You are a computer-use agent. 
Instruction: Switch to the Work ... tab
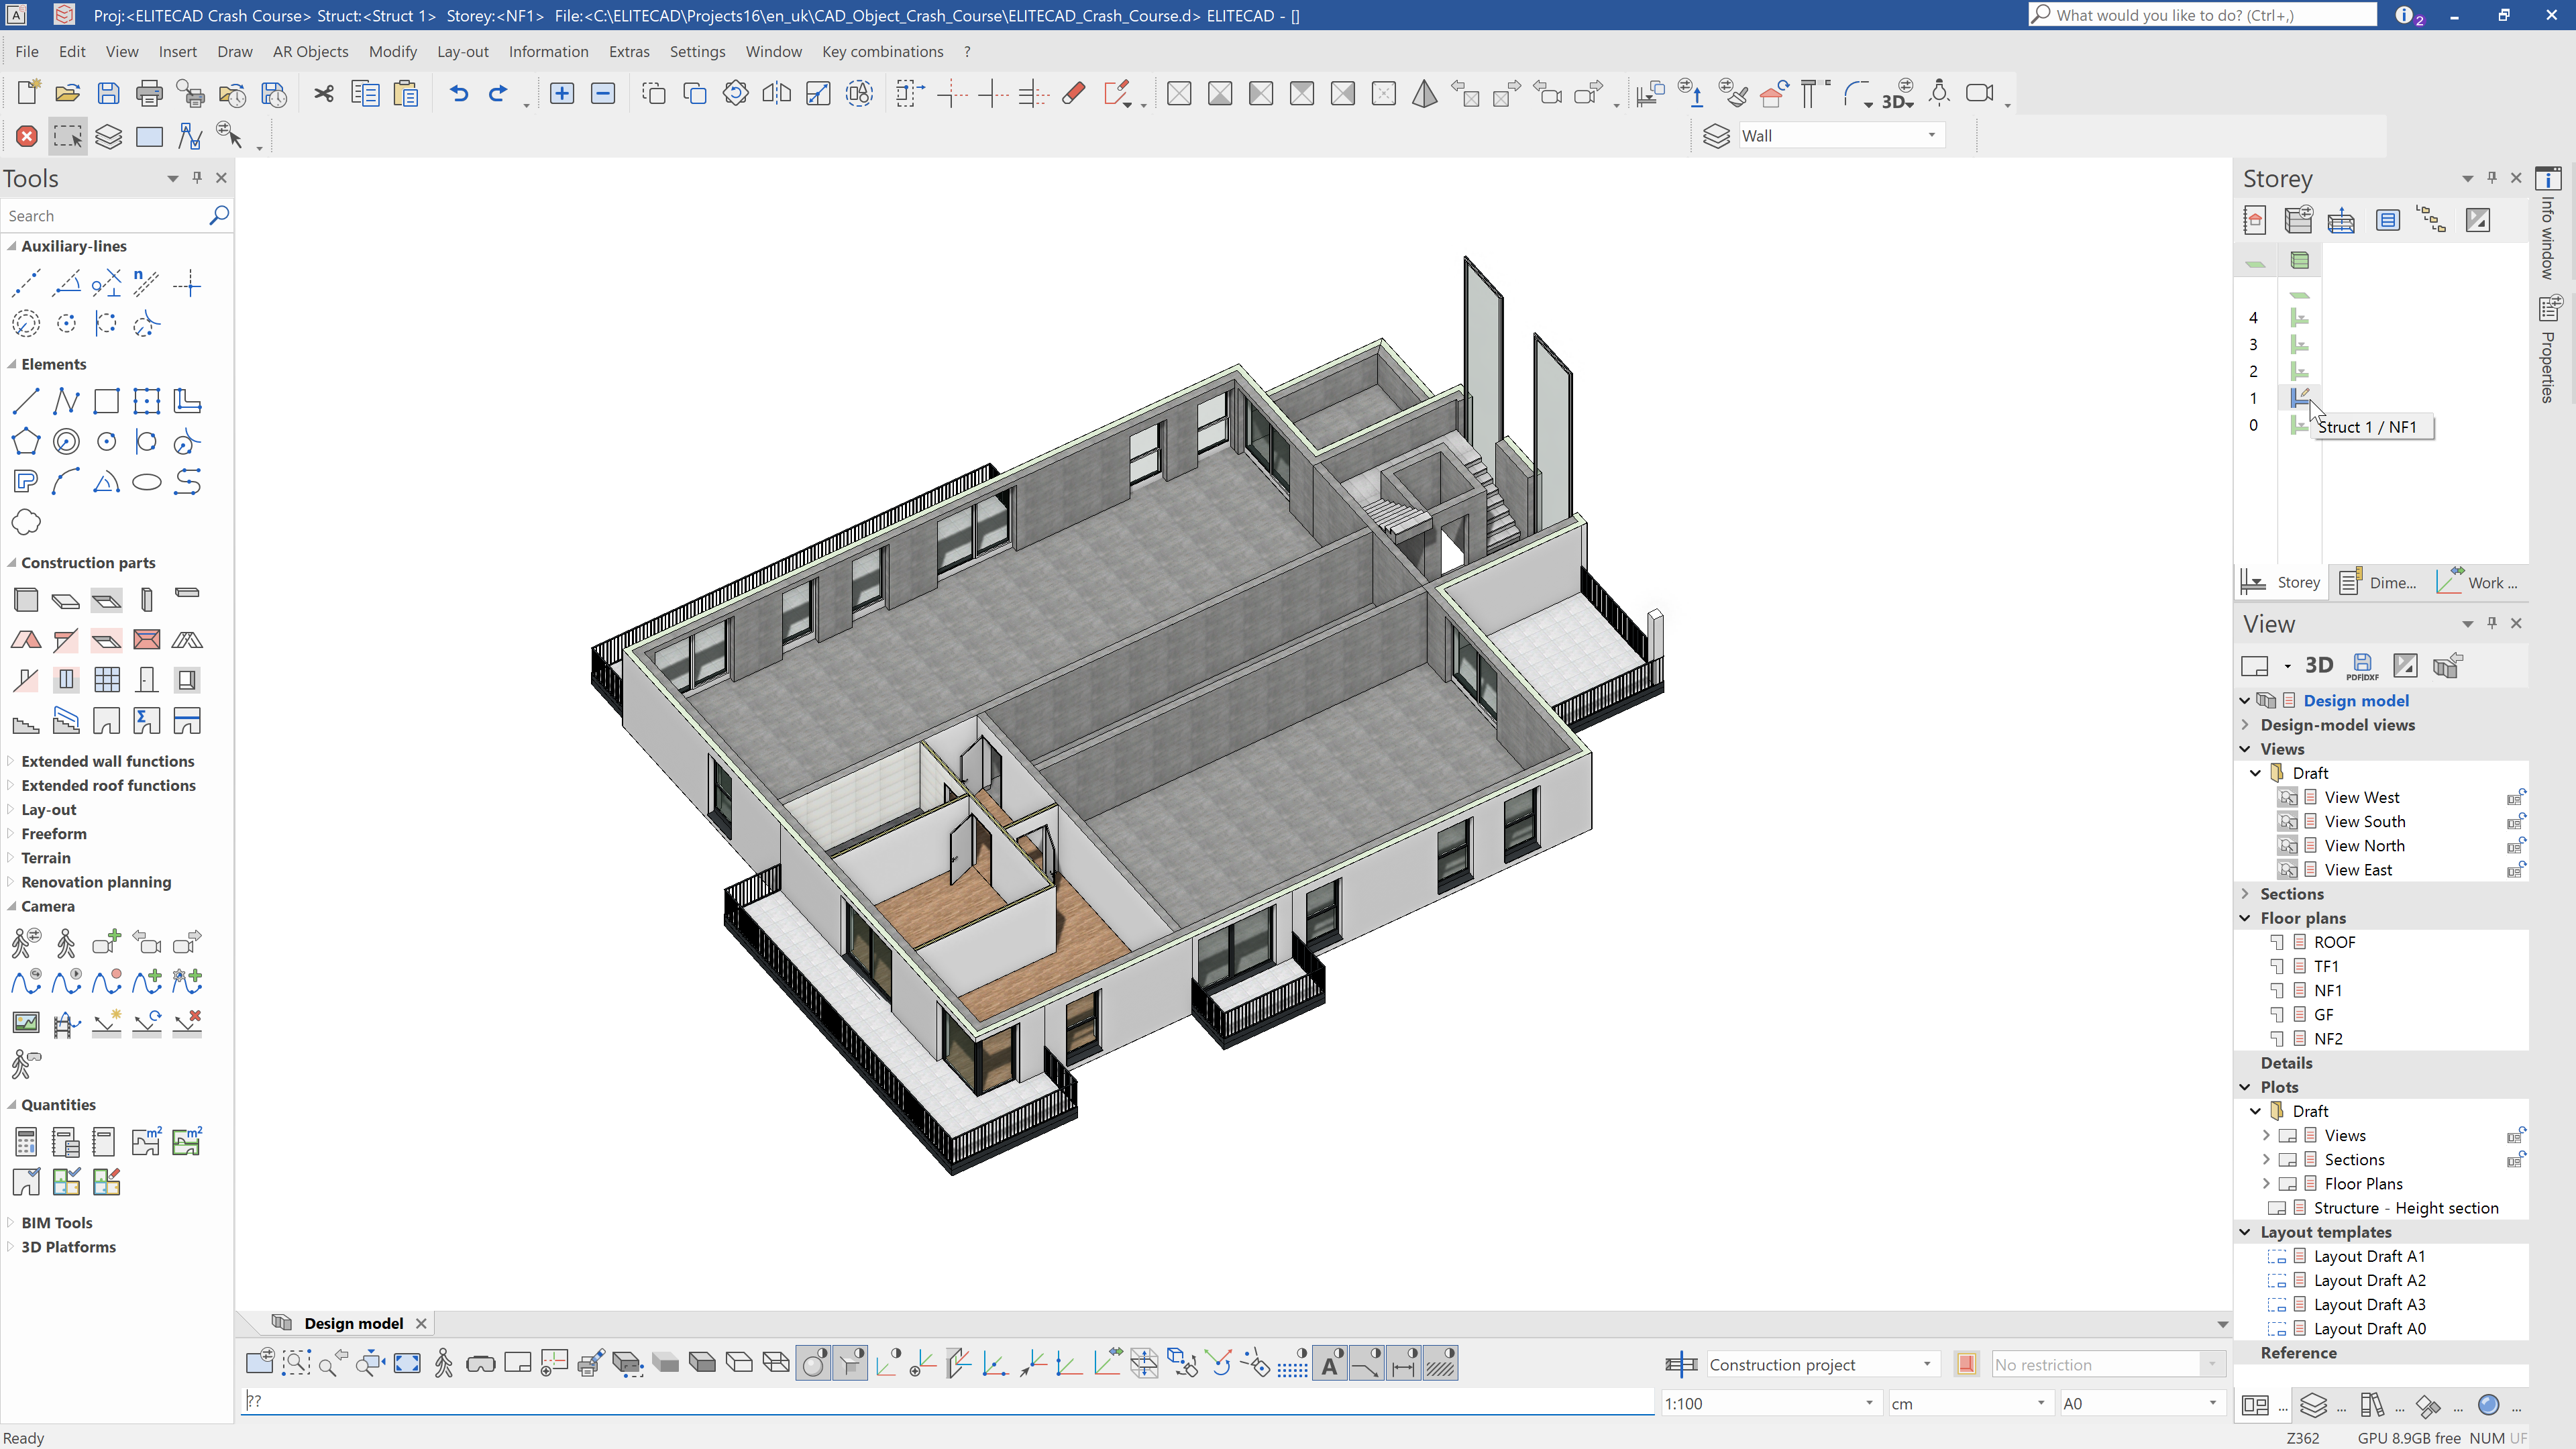coord(2478,582)
